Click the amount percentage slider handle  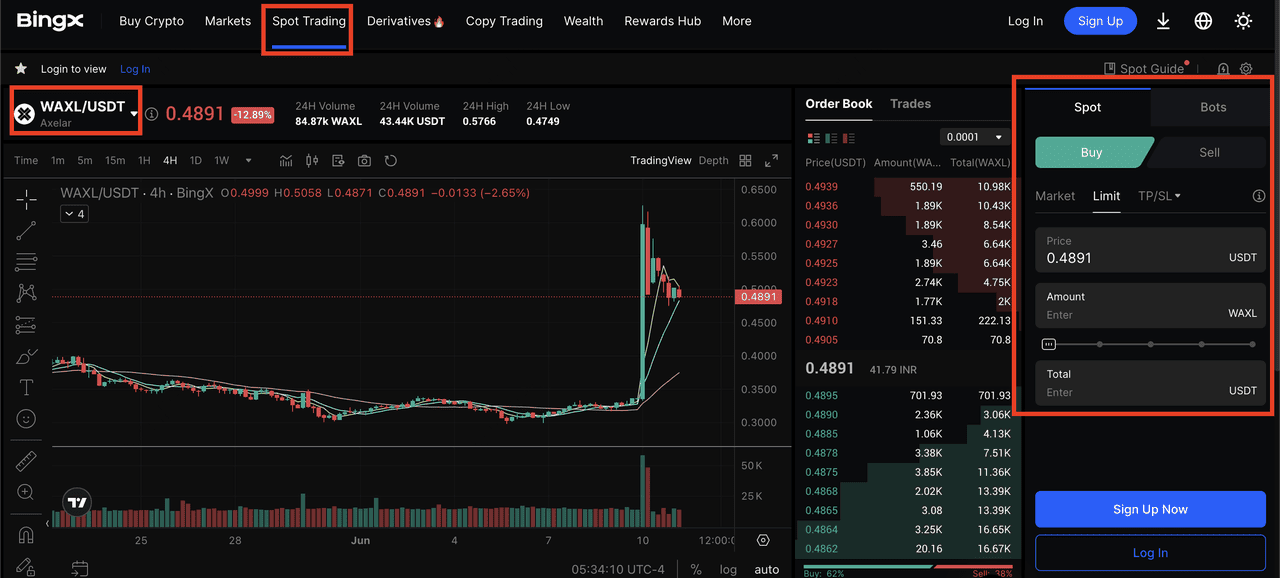tap(1049, 344)
